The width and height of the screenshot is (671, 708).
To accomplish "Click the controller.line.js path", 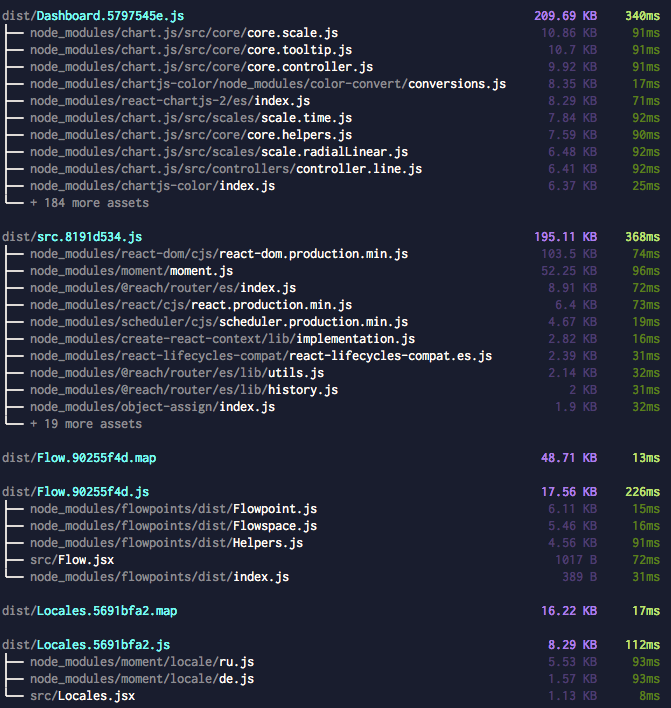I will 226,169.
